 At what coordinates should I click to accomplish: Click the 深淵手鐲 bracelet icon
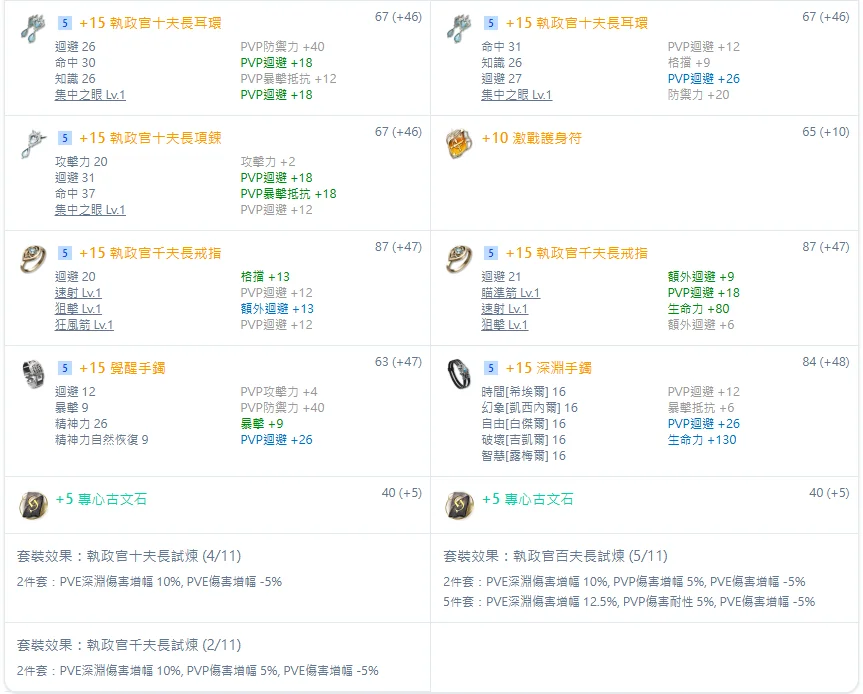459,374
